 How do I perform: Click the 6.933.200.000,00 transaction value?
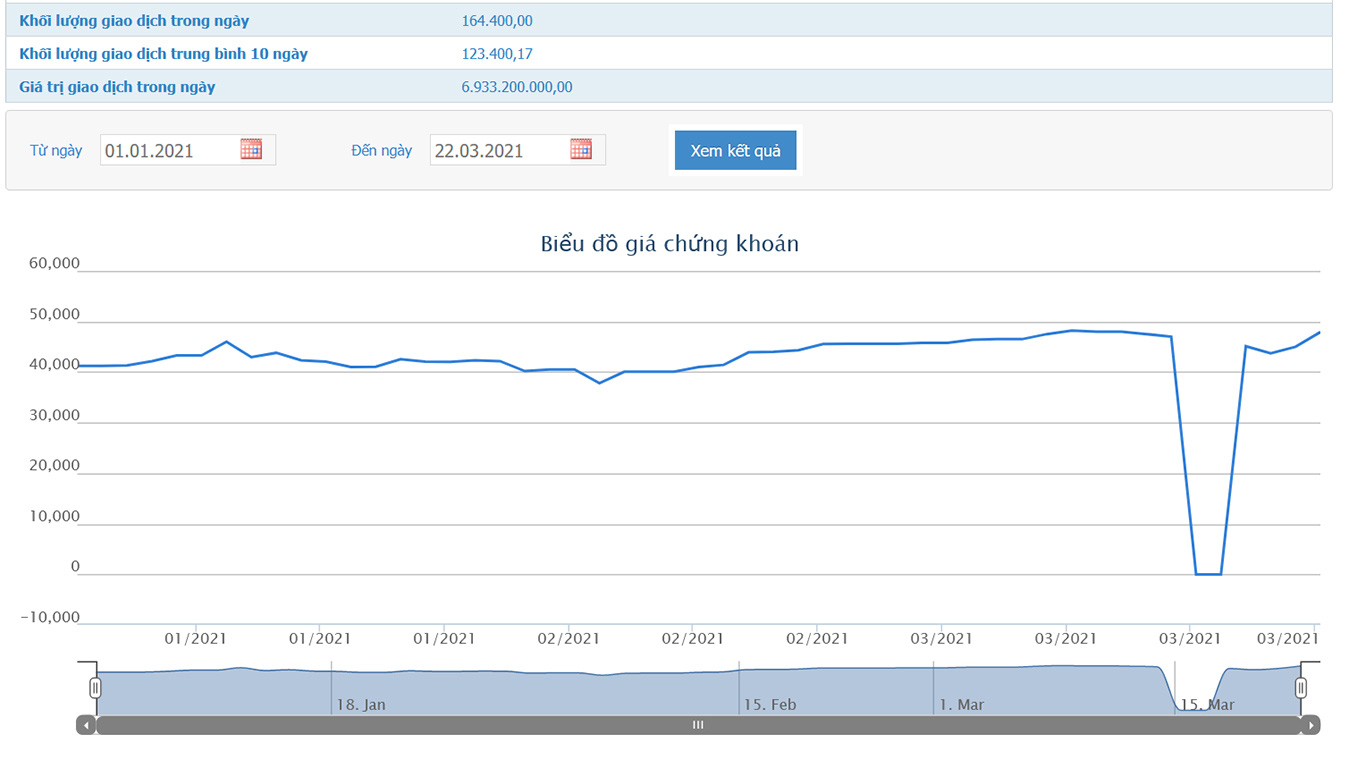(517, 87)
